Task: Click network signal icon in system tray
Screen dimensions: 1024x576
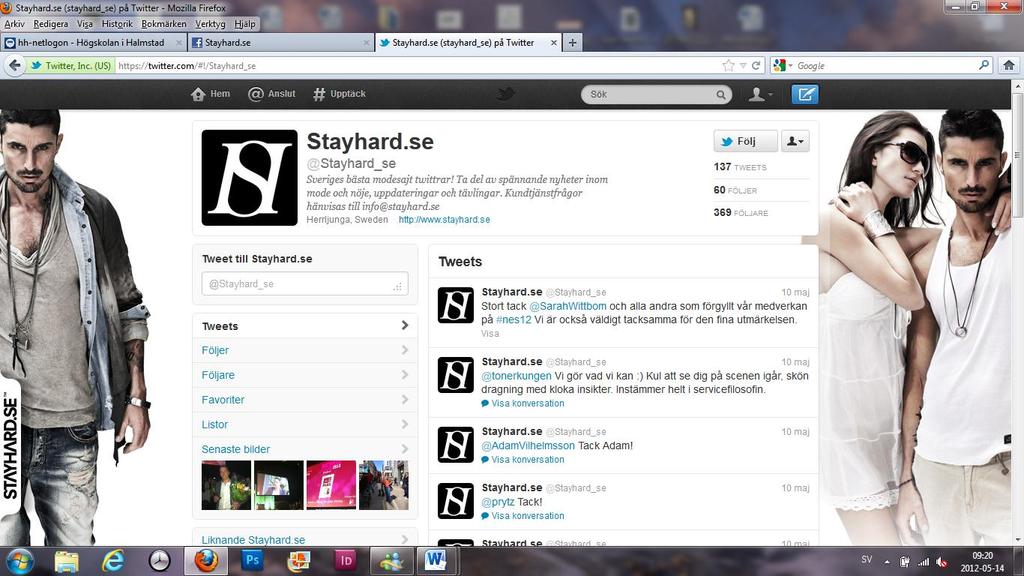Action: coord(923,562)
